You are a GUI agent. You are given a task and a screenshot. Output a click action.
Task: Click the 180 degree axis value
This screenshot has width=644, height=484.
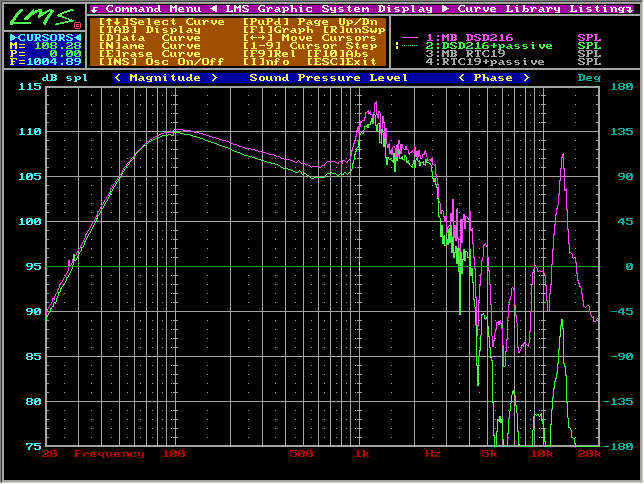pyautogui.click(x=622, y=87)
